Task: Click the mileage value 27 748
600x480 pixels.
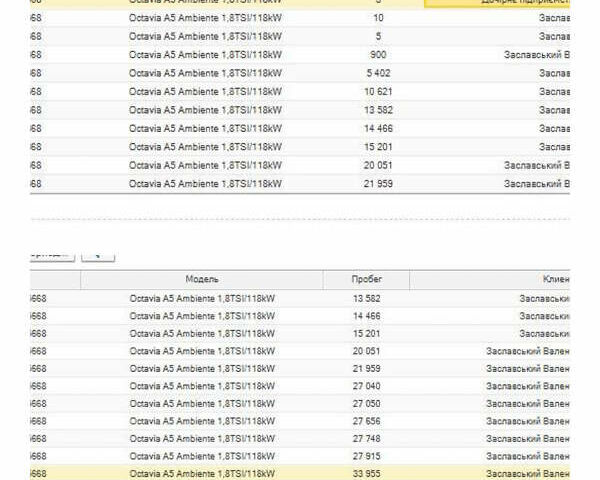Action: click(x=366, y=438)
